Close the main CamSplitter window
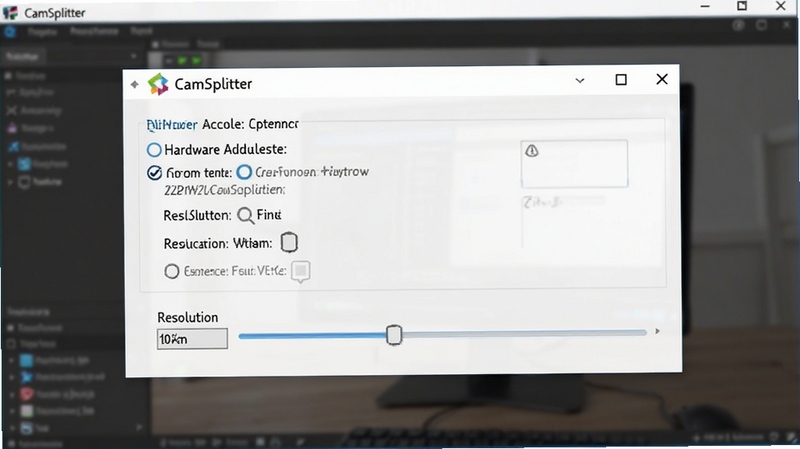This screenshot has height=449, width=800. click(x=781, y=6)
